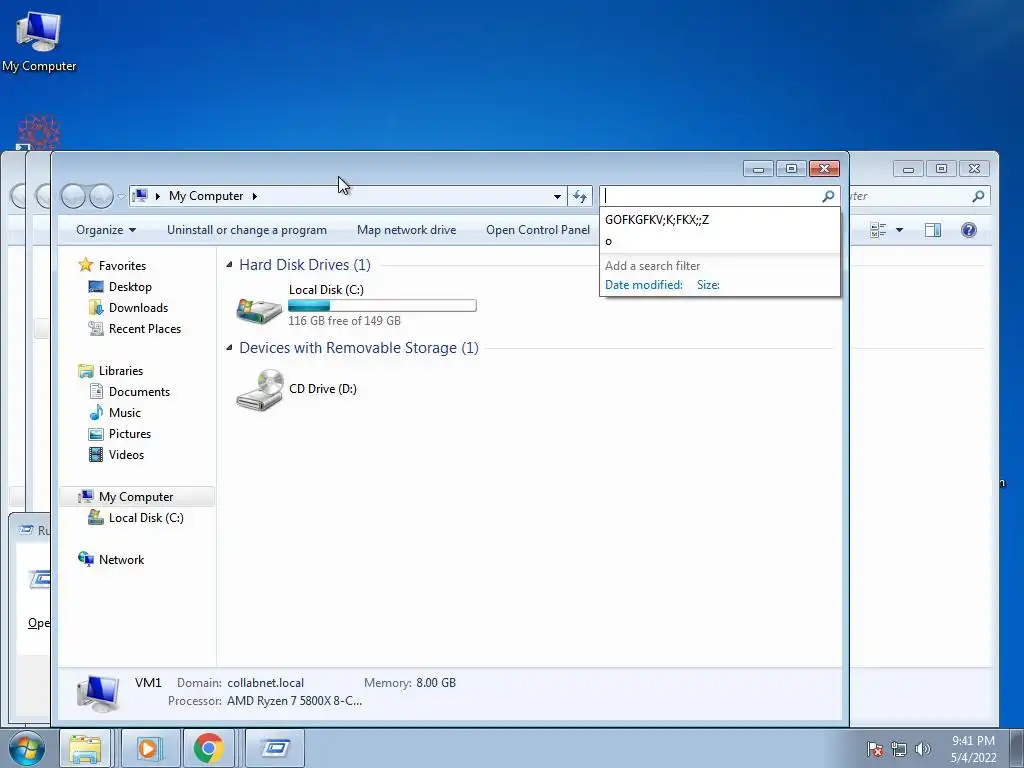Click Map network drive
This screenshot has width=1024, height=768.
point(406,230)
